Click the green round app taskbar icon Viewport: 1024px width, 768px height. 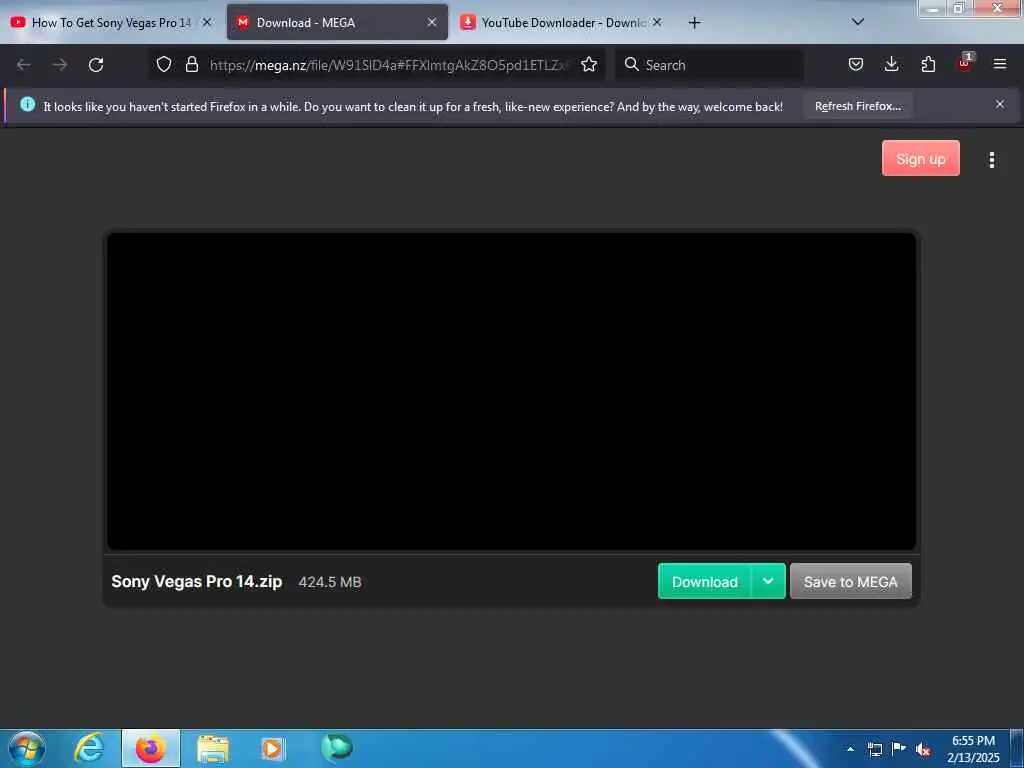(337, 747)
